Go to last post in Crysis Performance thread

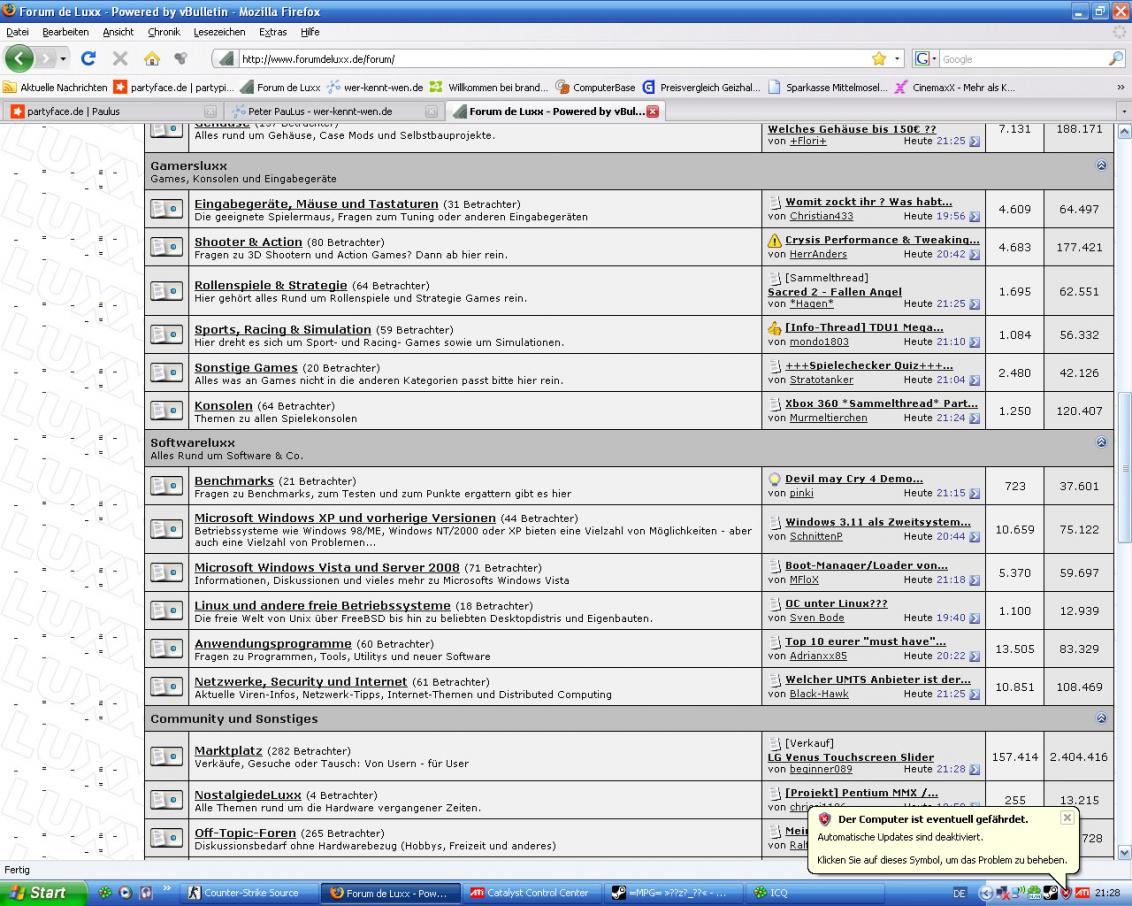click(975, 255)
